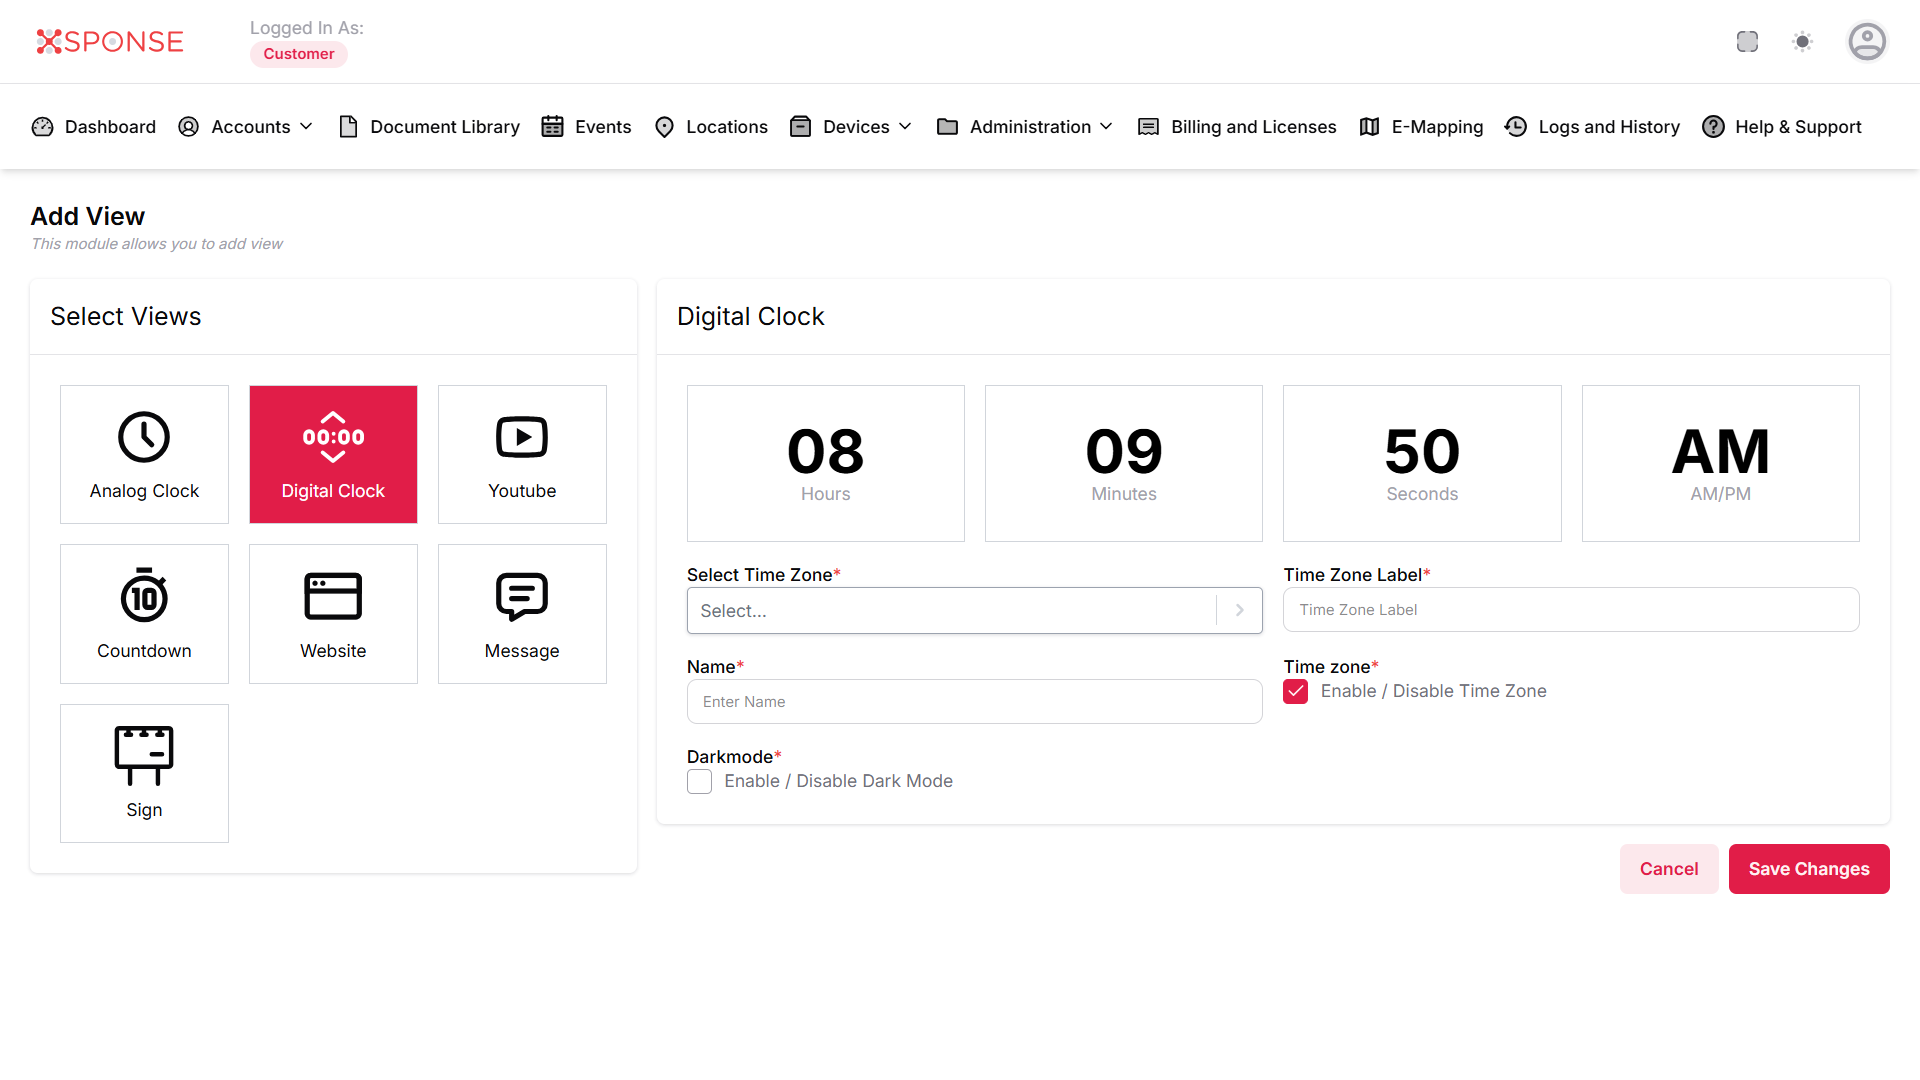This screenshot has height=1080, width=1920.
Task: Open the user profile avatar
Action: 1866,42
